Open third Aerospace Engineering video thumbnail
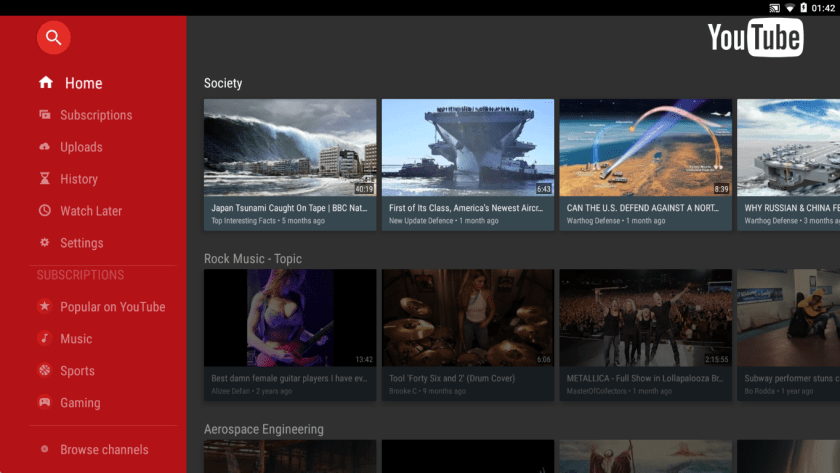Screen dimensions: 840x473 646,456
